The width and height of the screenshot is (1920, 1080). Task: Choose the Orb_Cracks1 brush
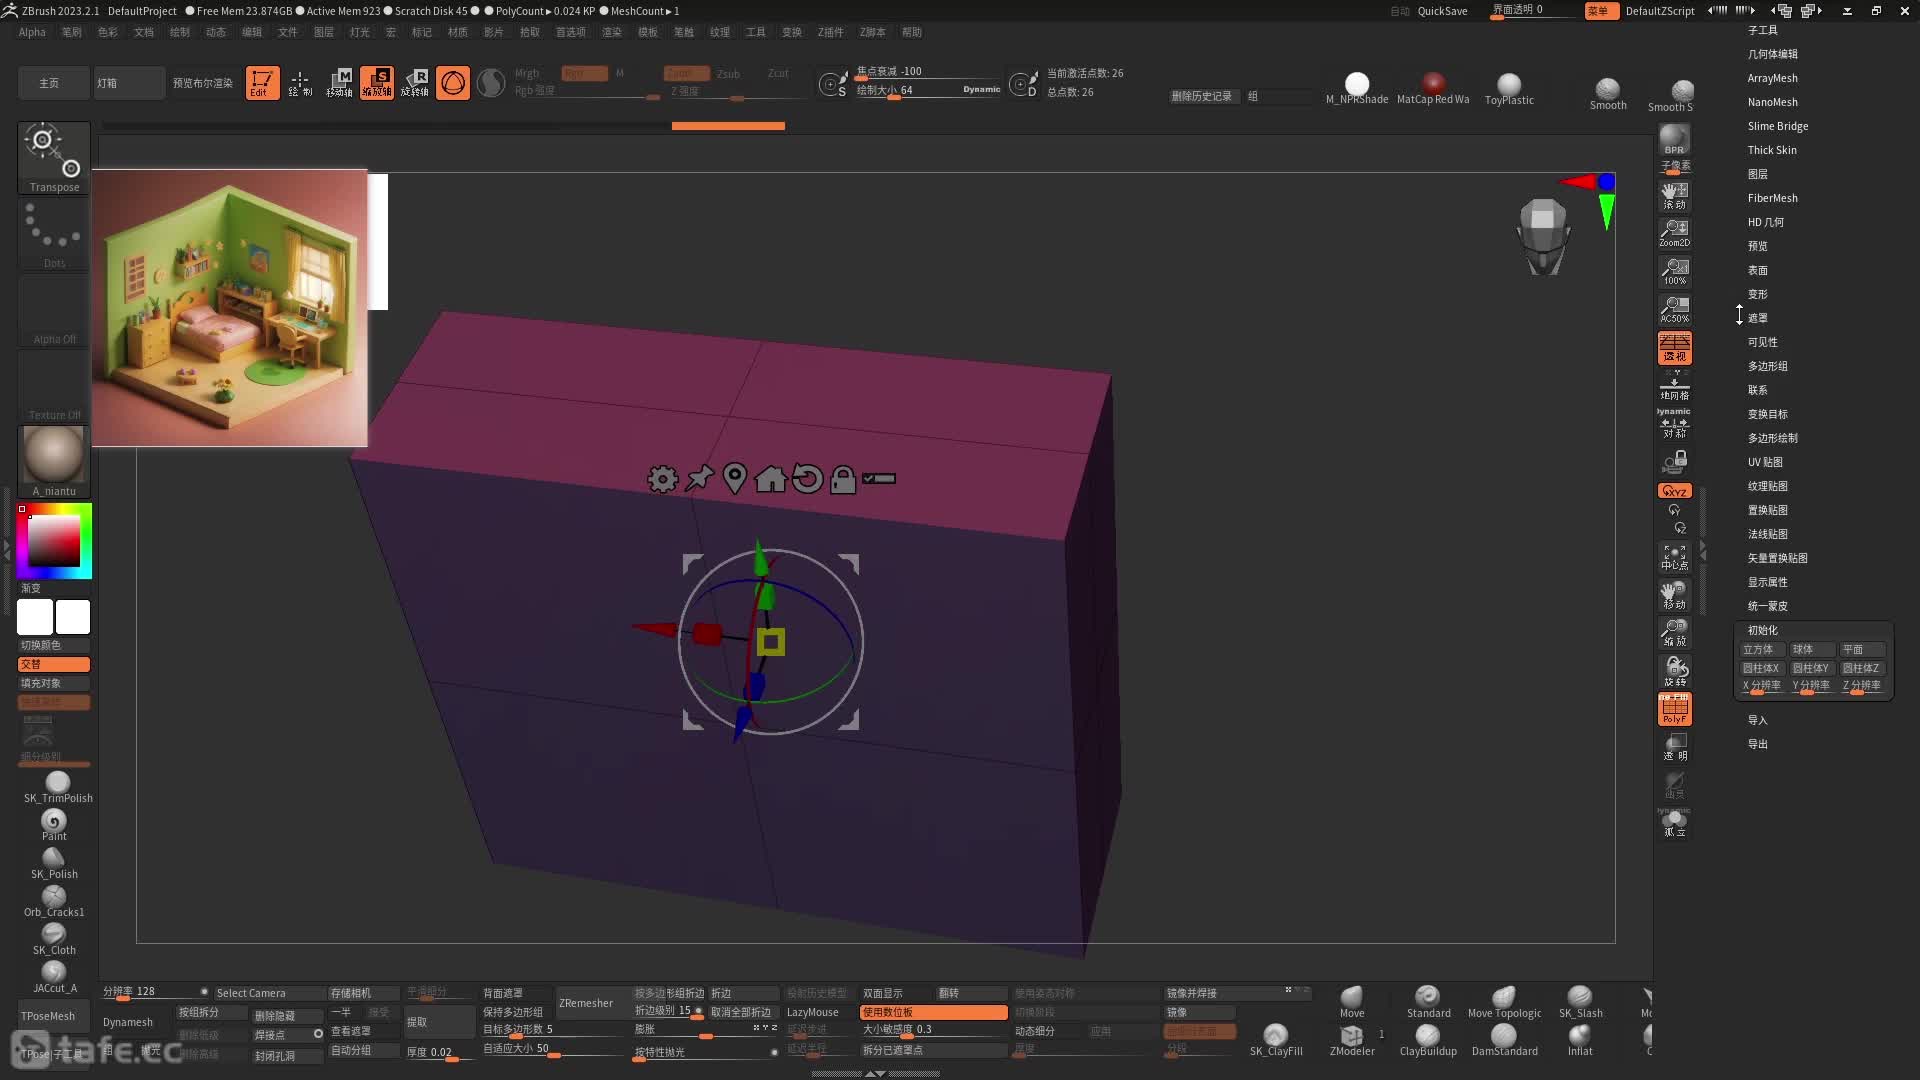(54, 901)
